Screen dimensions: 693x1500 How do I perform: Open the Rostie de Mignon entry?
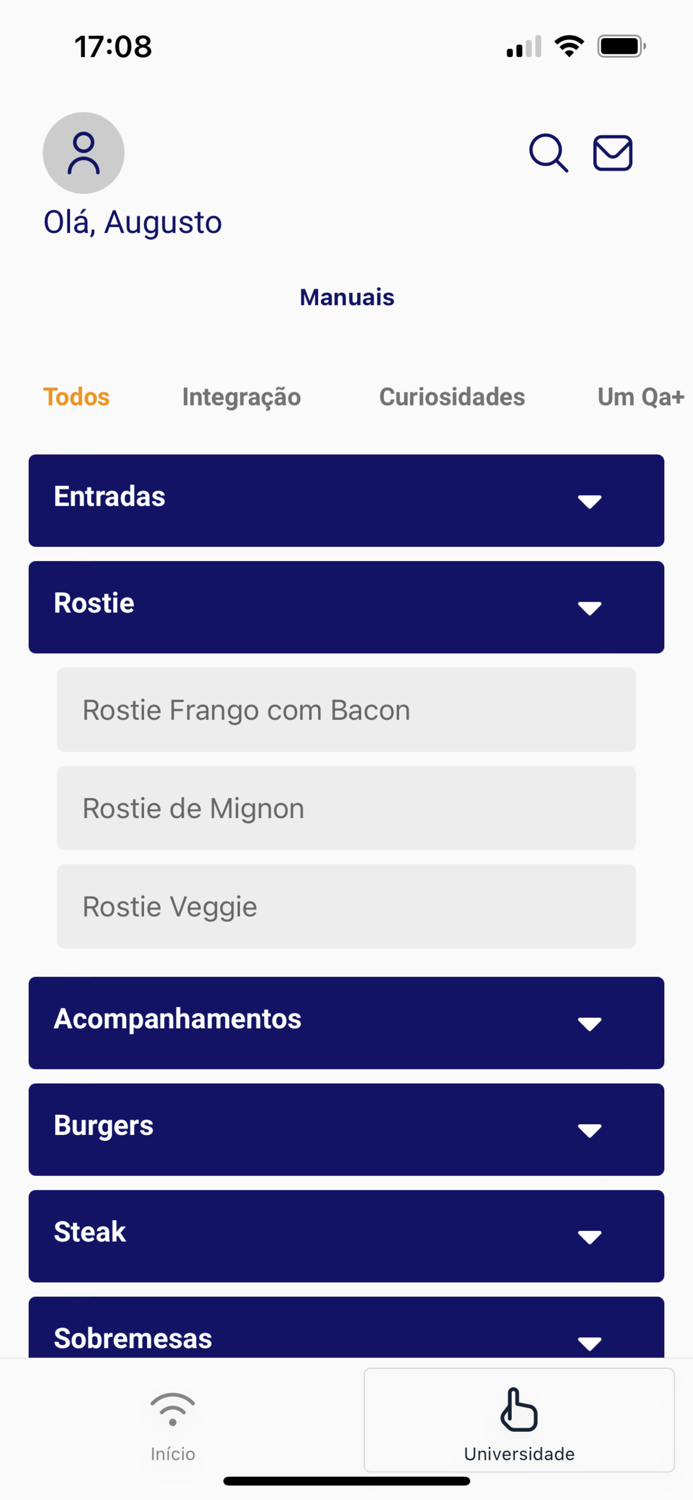347,808
